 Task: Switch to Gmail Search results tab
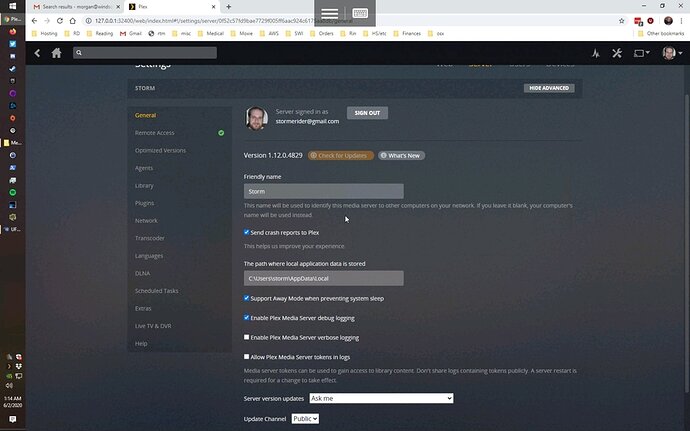[x=76, y=7]
